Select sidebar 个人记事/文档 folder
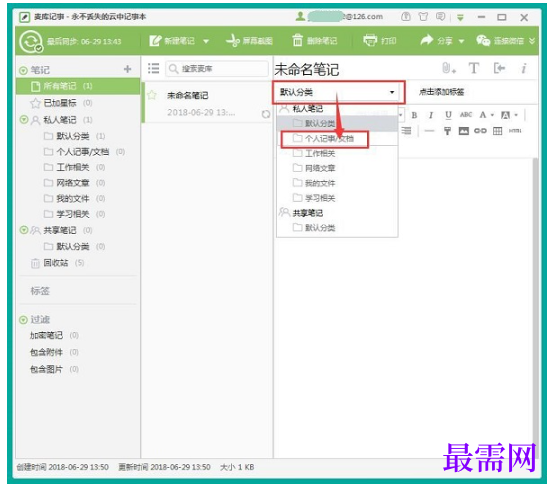Image resolution: width=555 pixels, height=489 pixels. [x=83, y=152]
